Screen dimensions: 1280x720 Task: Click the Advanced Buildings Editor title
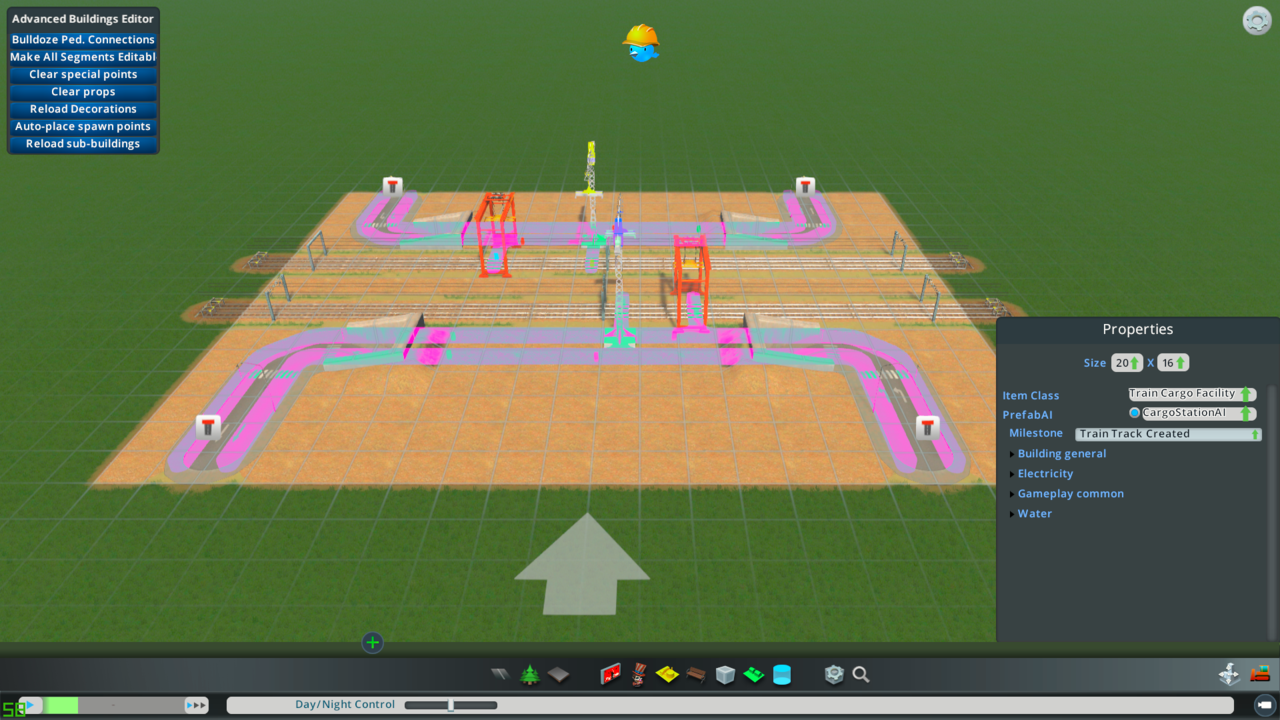[x=83, y=19]
